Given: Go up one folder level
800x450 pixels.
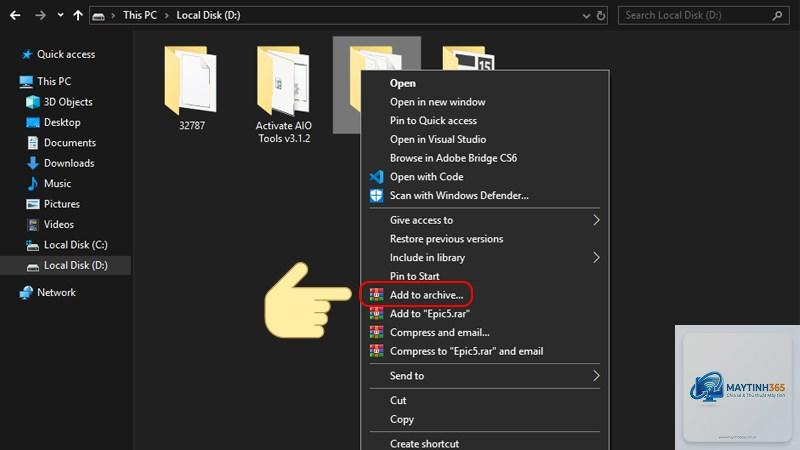Looking at the screenshot, I should (78, 15).
